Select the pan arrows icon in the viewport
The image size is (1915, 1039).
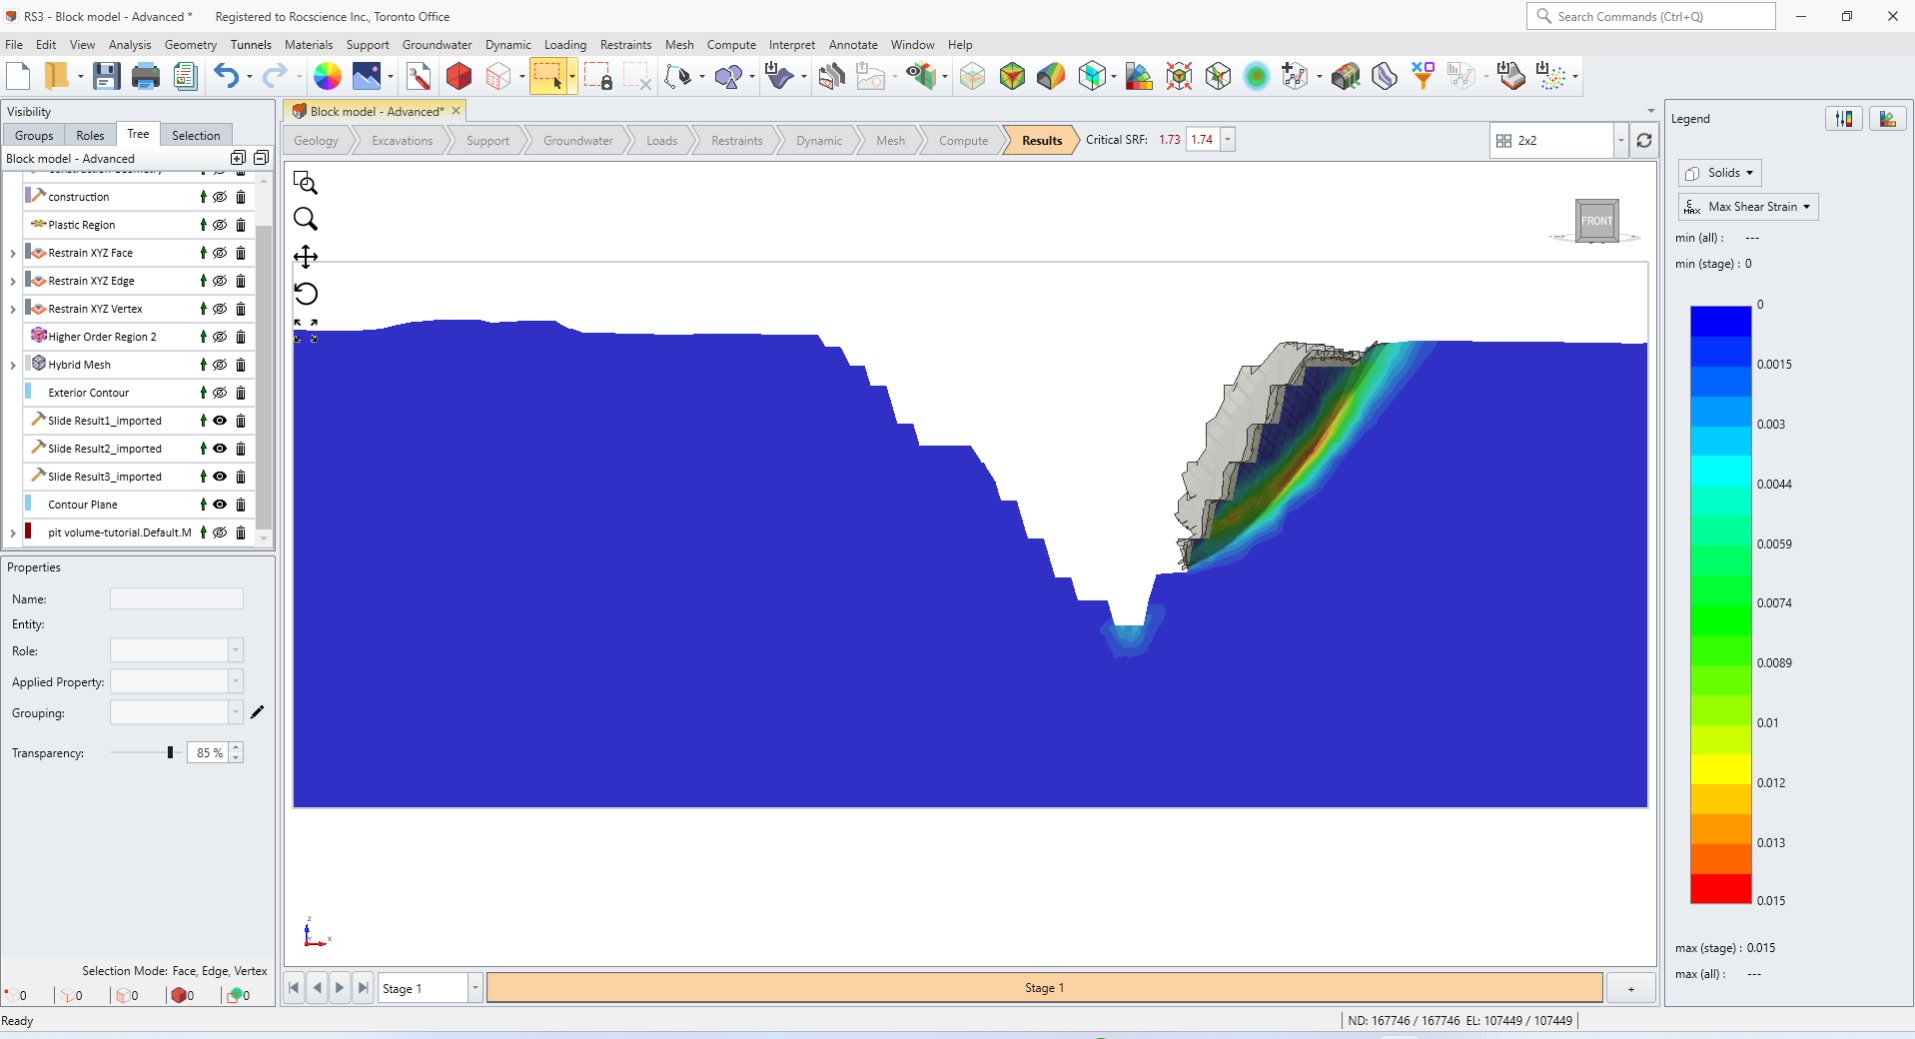point(305,257)
